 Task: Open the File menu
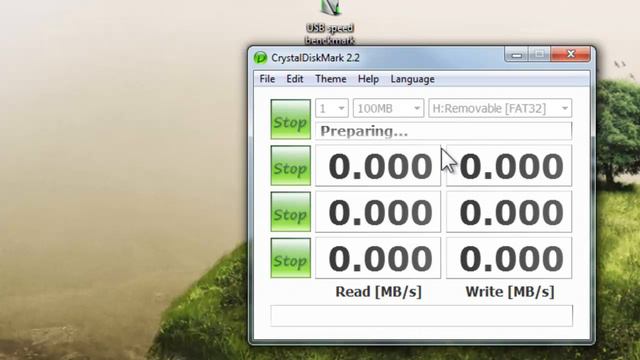tap(267, 79)
